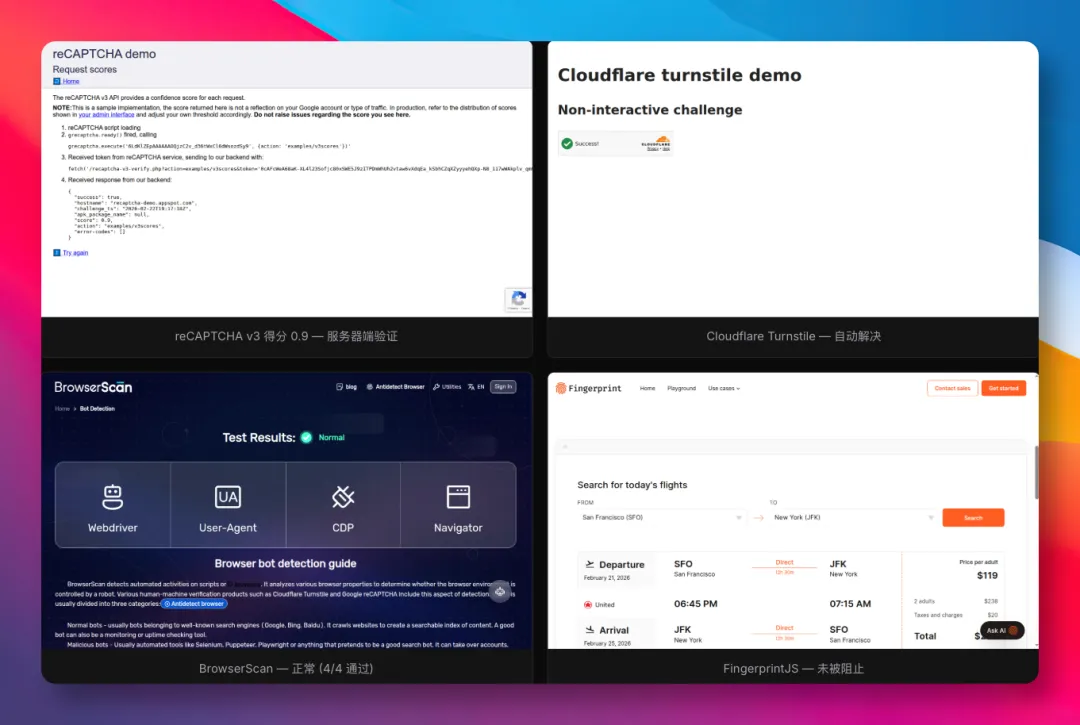This screenshot has width=1080, height=725.
Task: Click the 'Non-interactive challenge' heading
Action: pyautogui.click(x=650, y=109)
